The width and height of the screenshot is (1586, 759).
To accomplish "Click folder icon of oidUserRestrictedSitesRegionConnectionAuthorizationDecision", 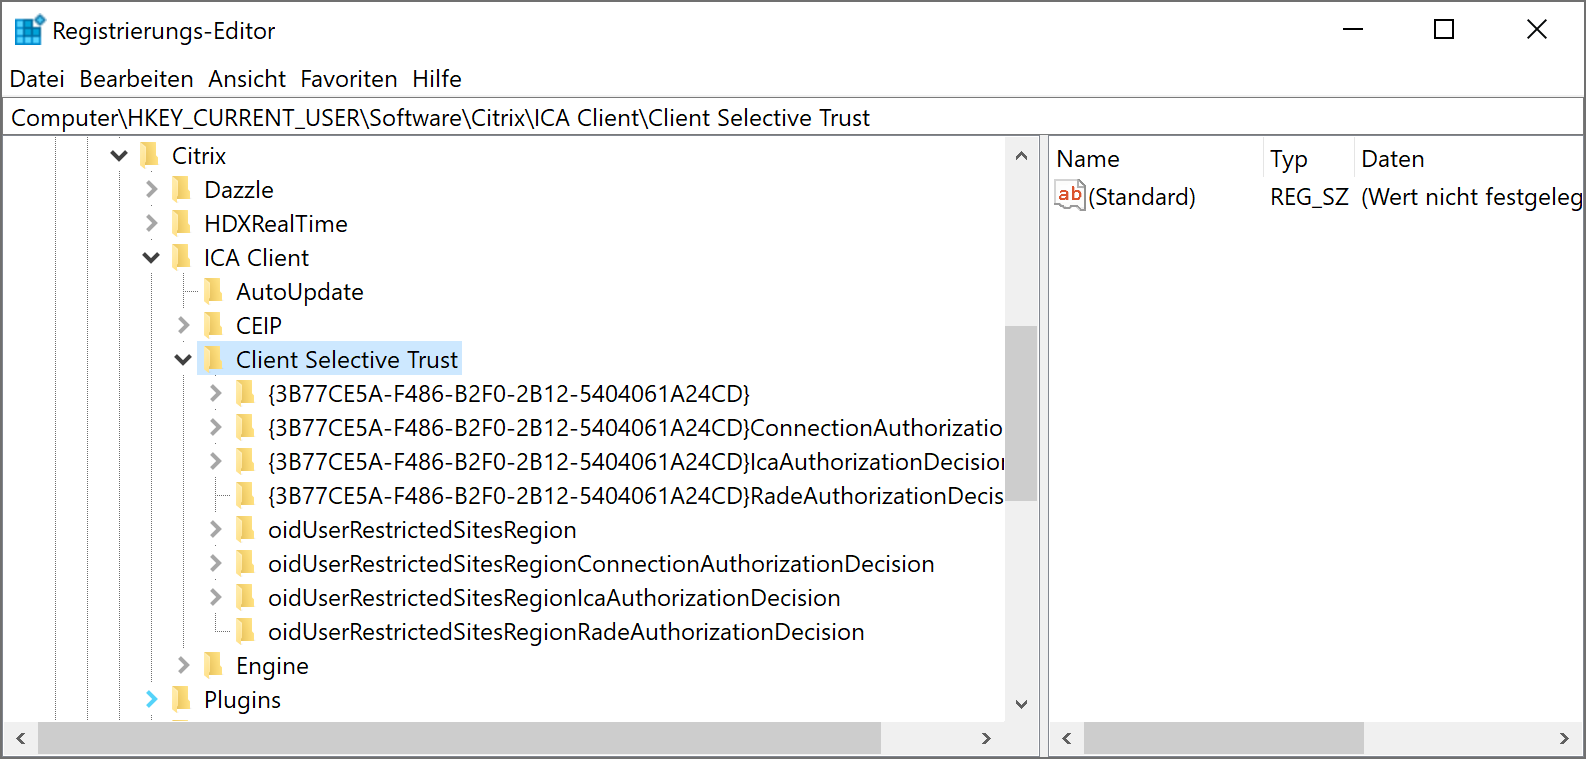I will [x=245, y=563].
